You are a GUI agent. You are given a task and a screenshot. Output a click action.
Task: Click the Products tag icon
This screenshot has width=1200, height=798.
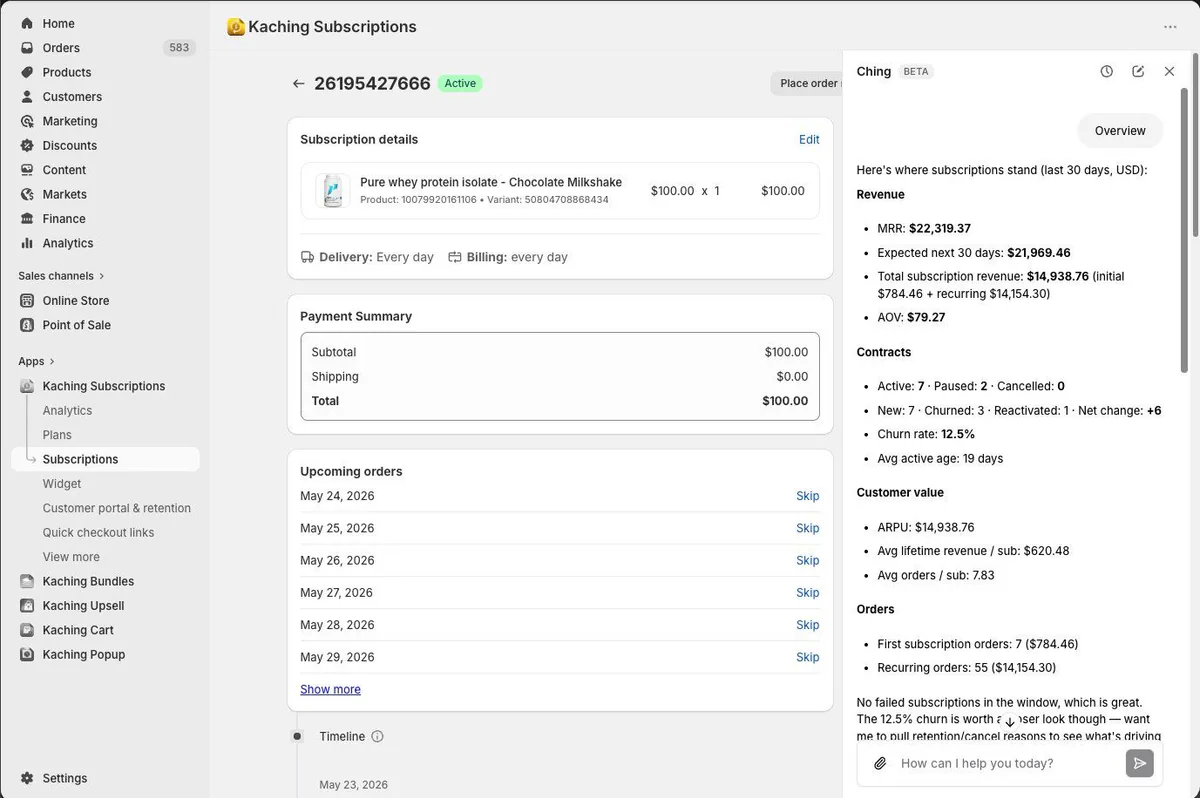27,72
